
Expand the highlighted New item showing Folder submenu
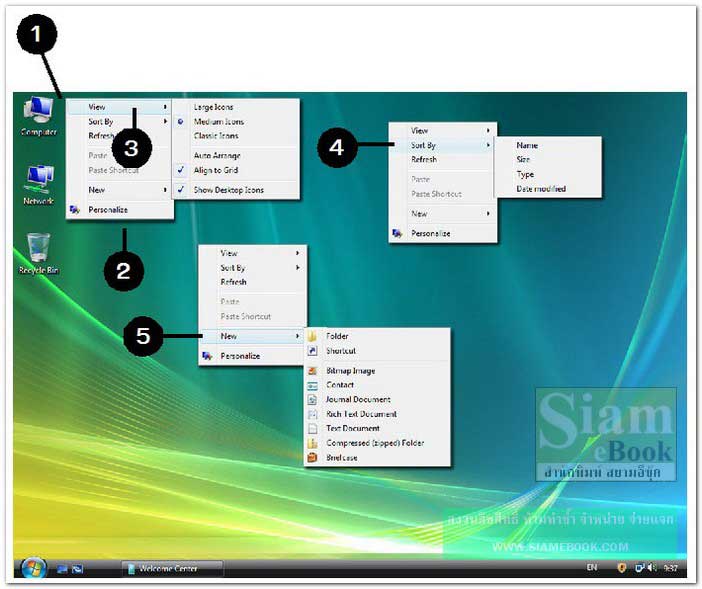(x=252, y=336)
